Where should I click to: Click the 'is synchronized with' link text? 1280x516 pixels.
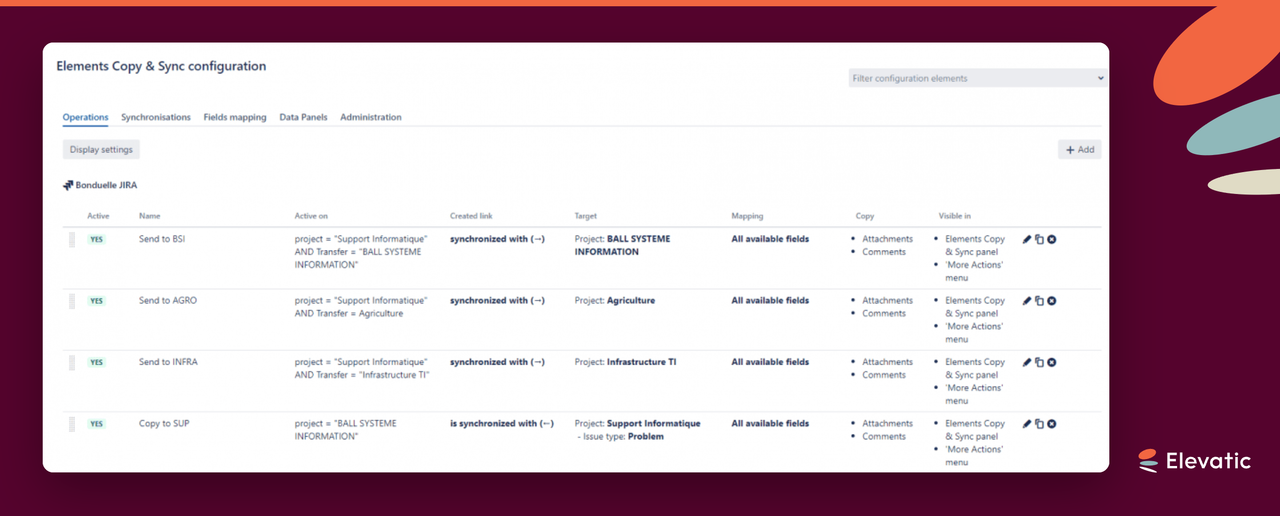(502, 423)
